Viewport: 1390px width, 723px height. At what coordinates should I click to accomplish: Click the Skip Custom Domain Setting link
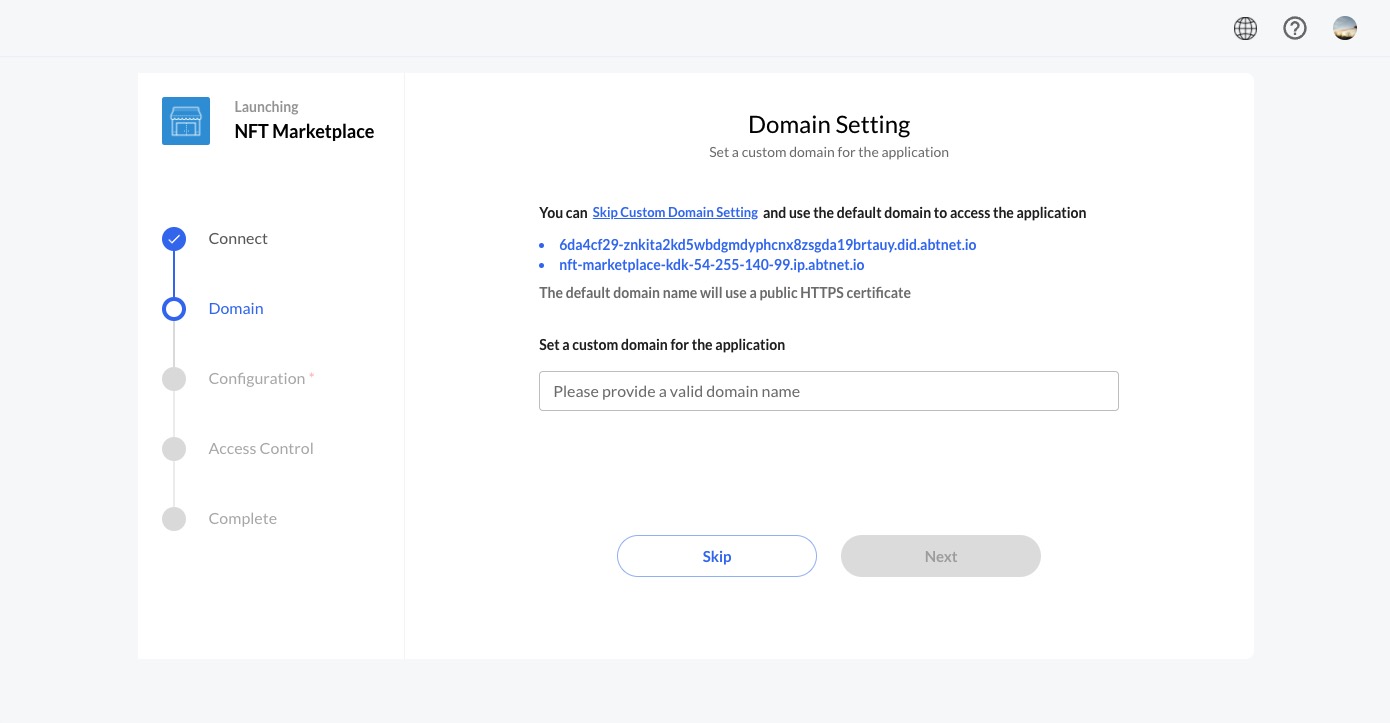click(x=675, y=212)
